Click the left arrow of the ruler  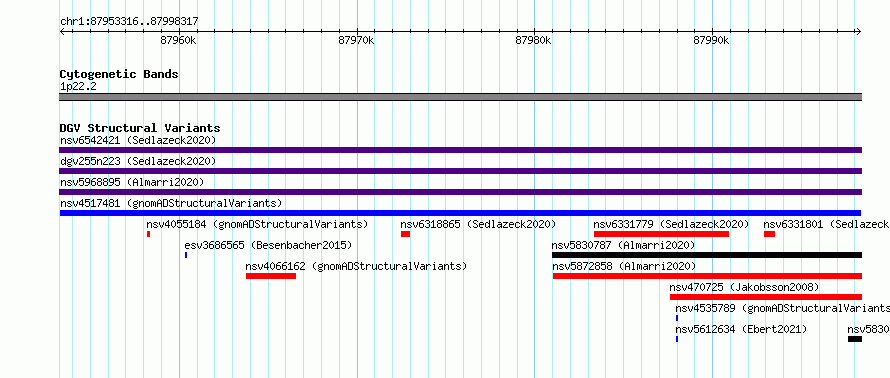tap(62, 32)
